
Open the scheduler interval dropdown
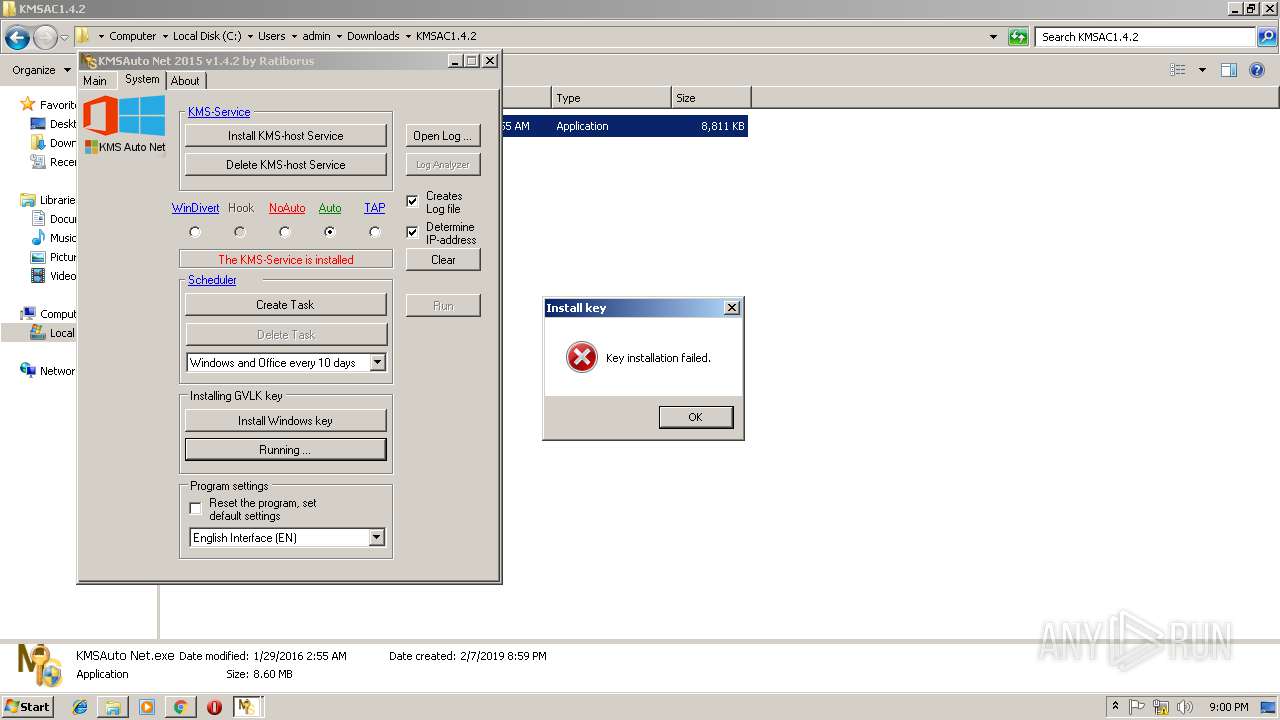tap(377, 363)
